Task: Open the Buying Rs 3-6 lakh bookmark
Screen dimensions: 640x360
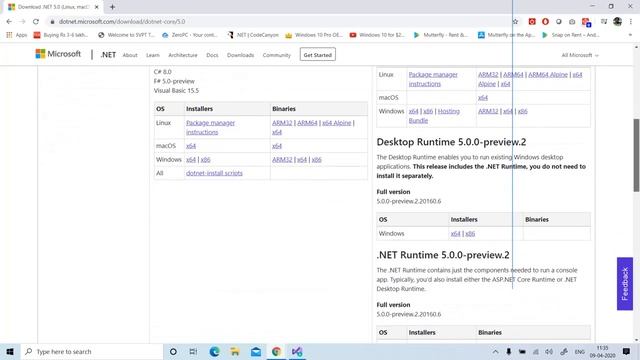Action: coord(61,35)
